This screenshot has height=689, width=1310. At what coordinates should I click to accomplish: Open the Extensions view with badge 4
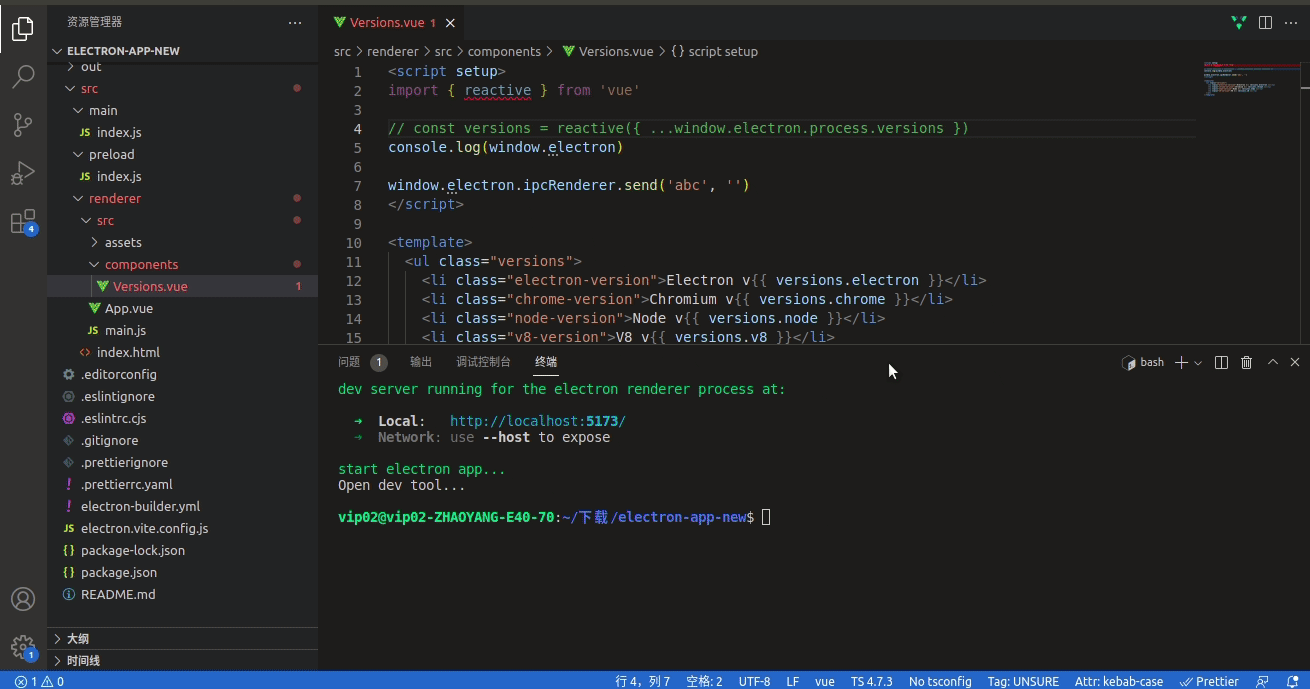[x=24, y=221]
